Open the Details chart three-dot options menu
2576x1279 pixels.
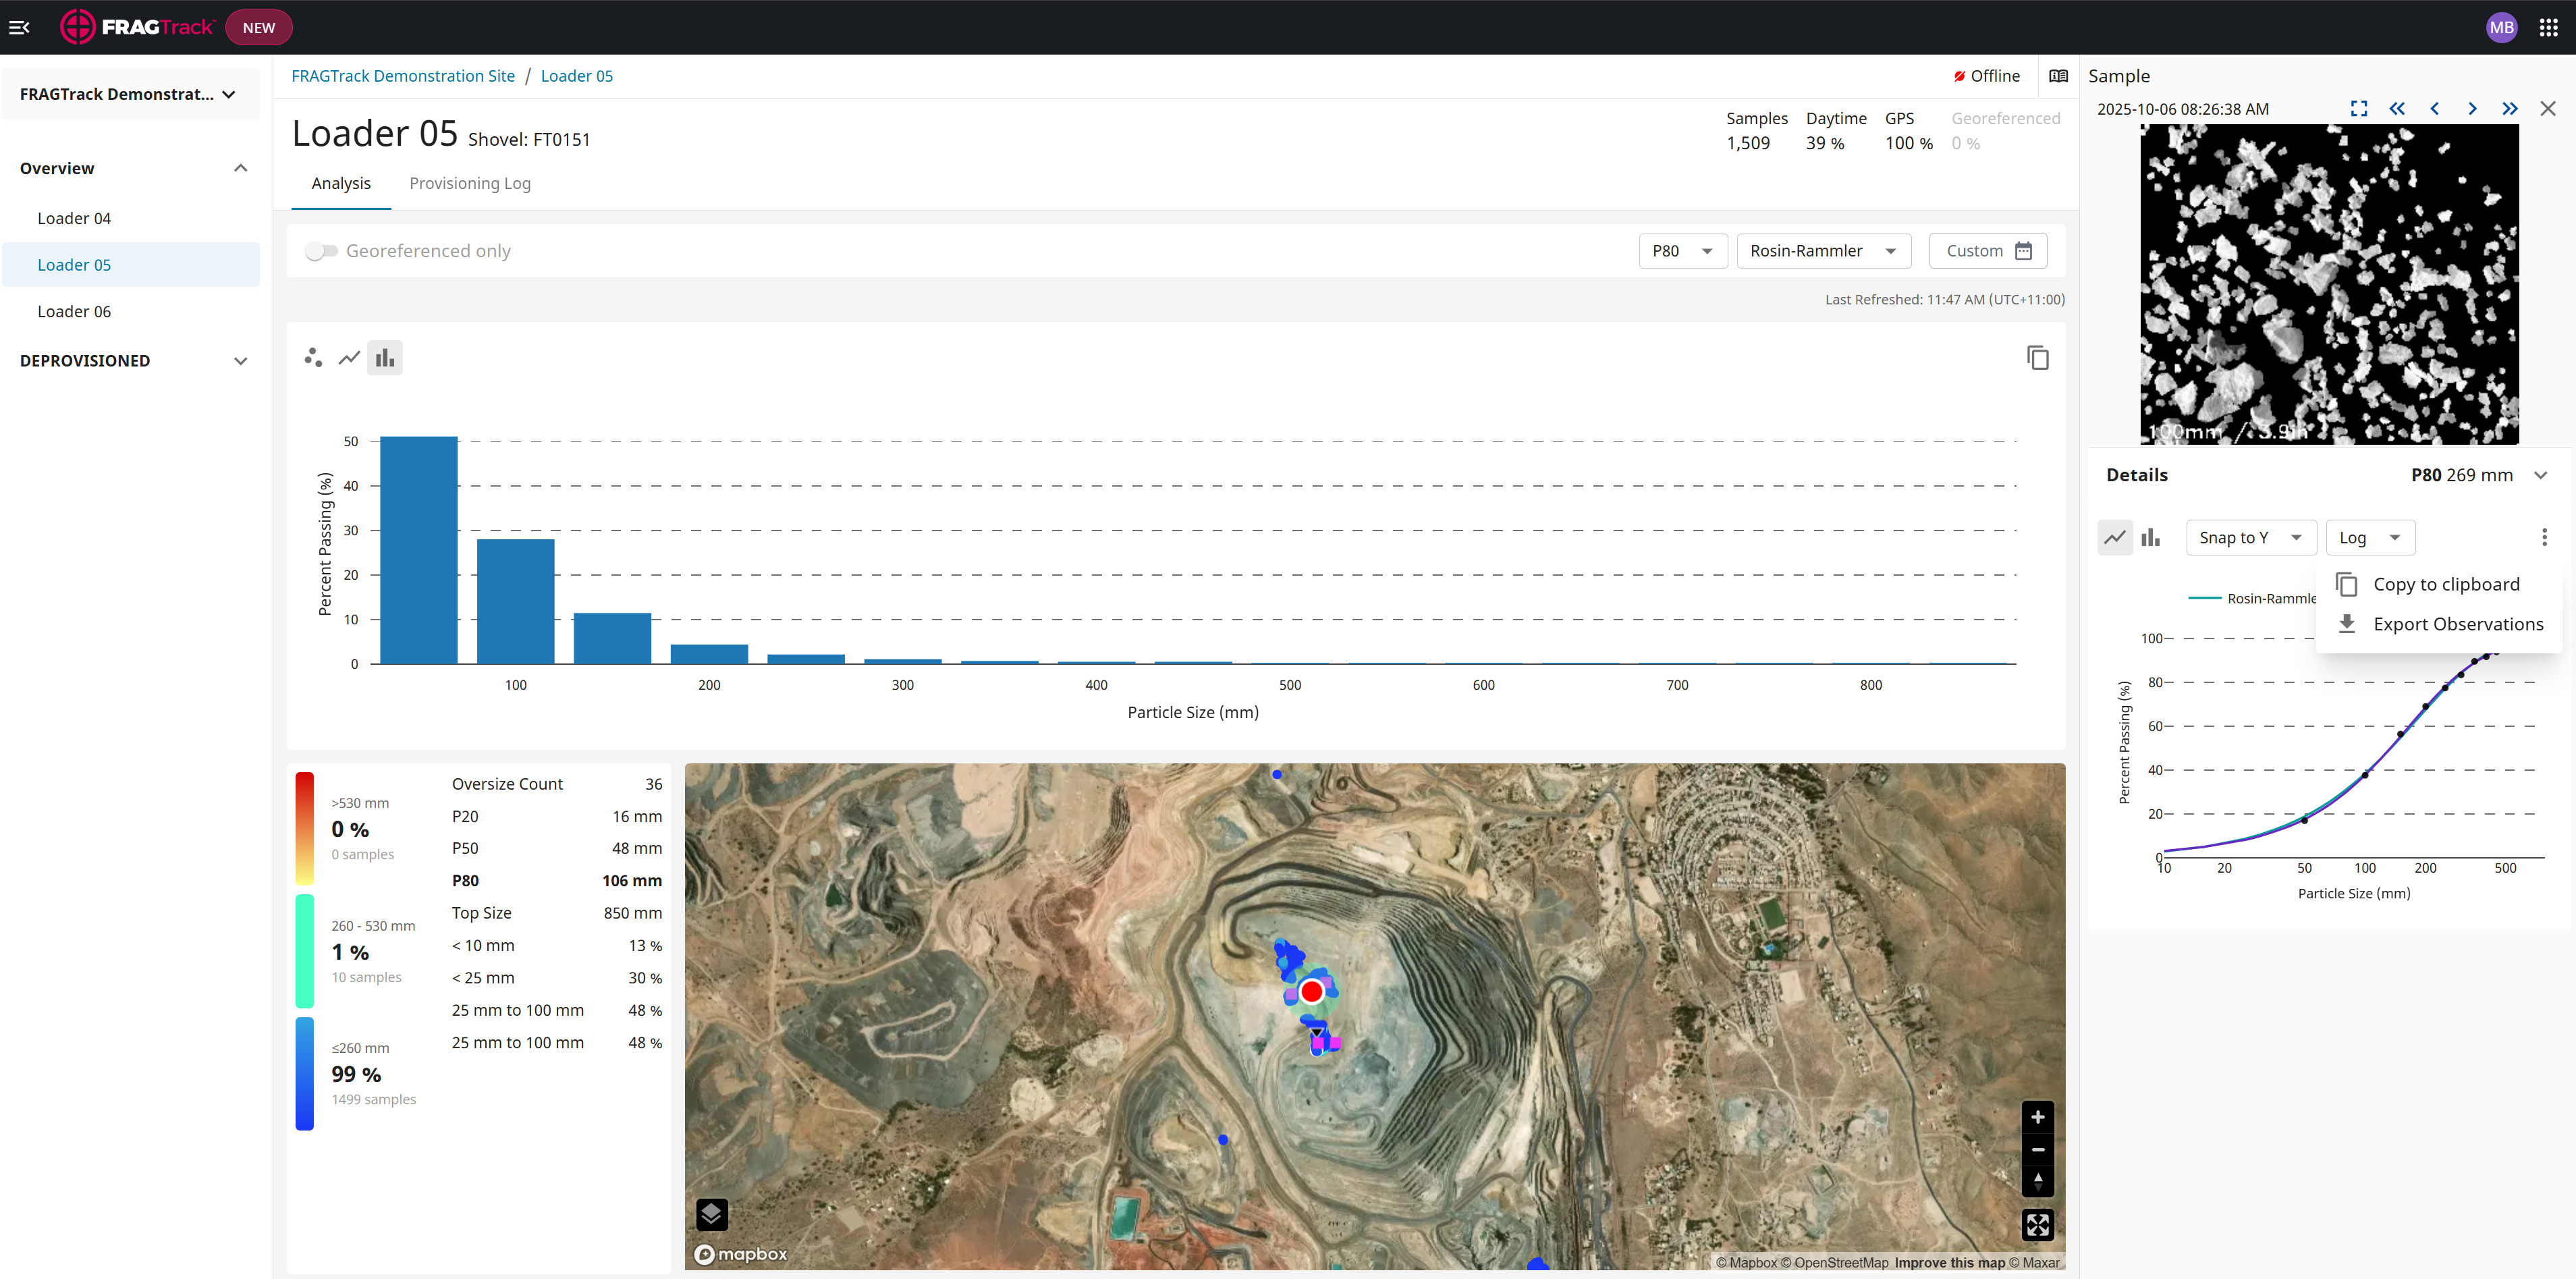(x=2544, y=538)
